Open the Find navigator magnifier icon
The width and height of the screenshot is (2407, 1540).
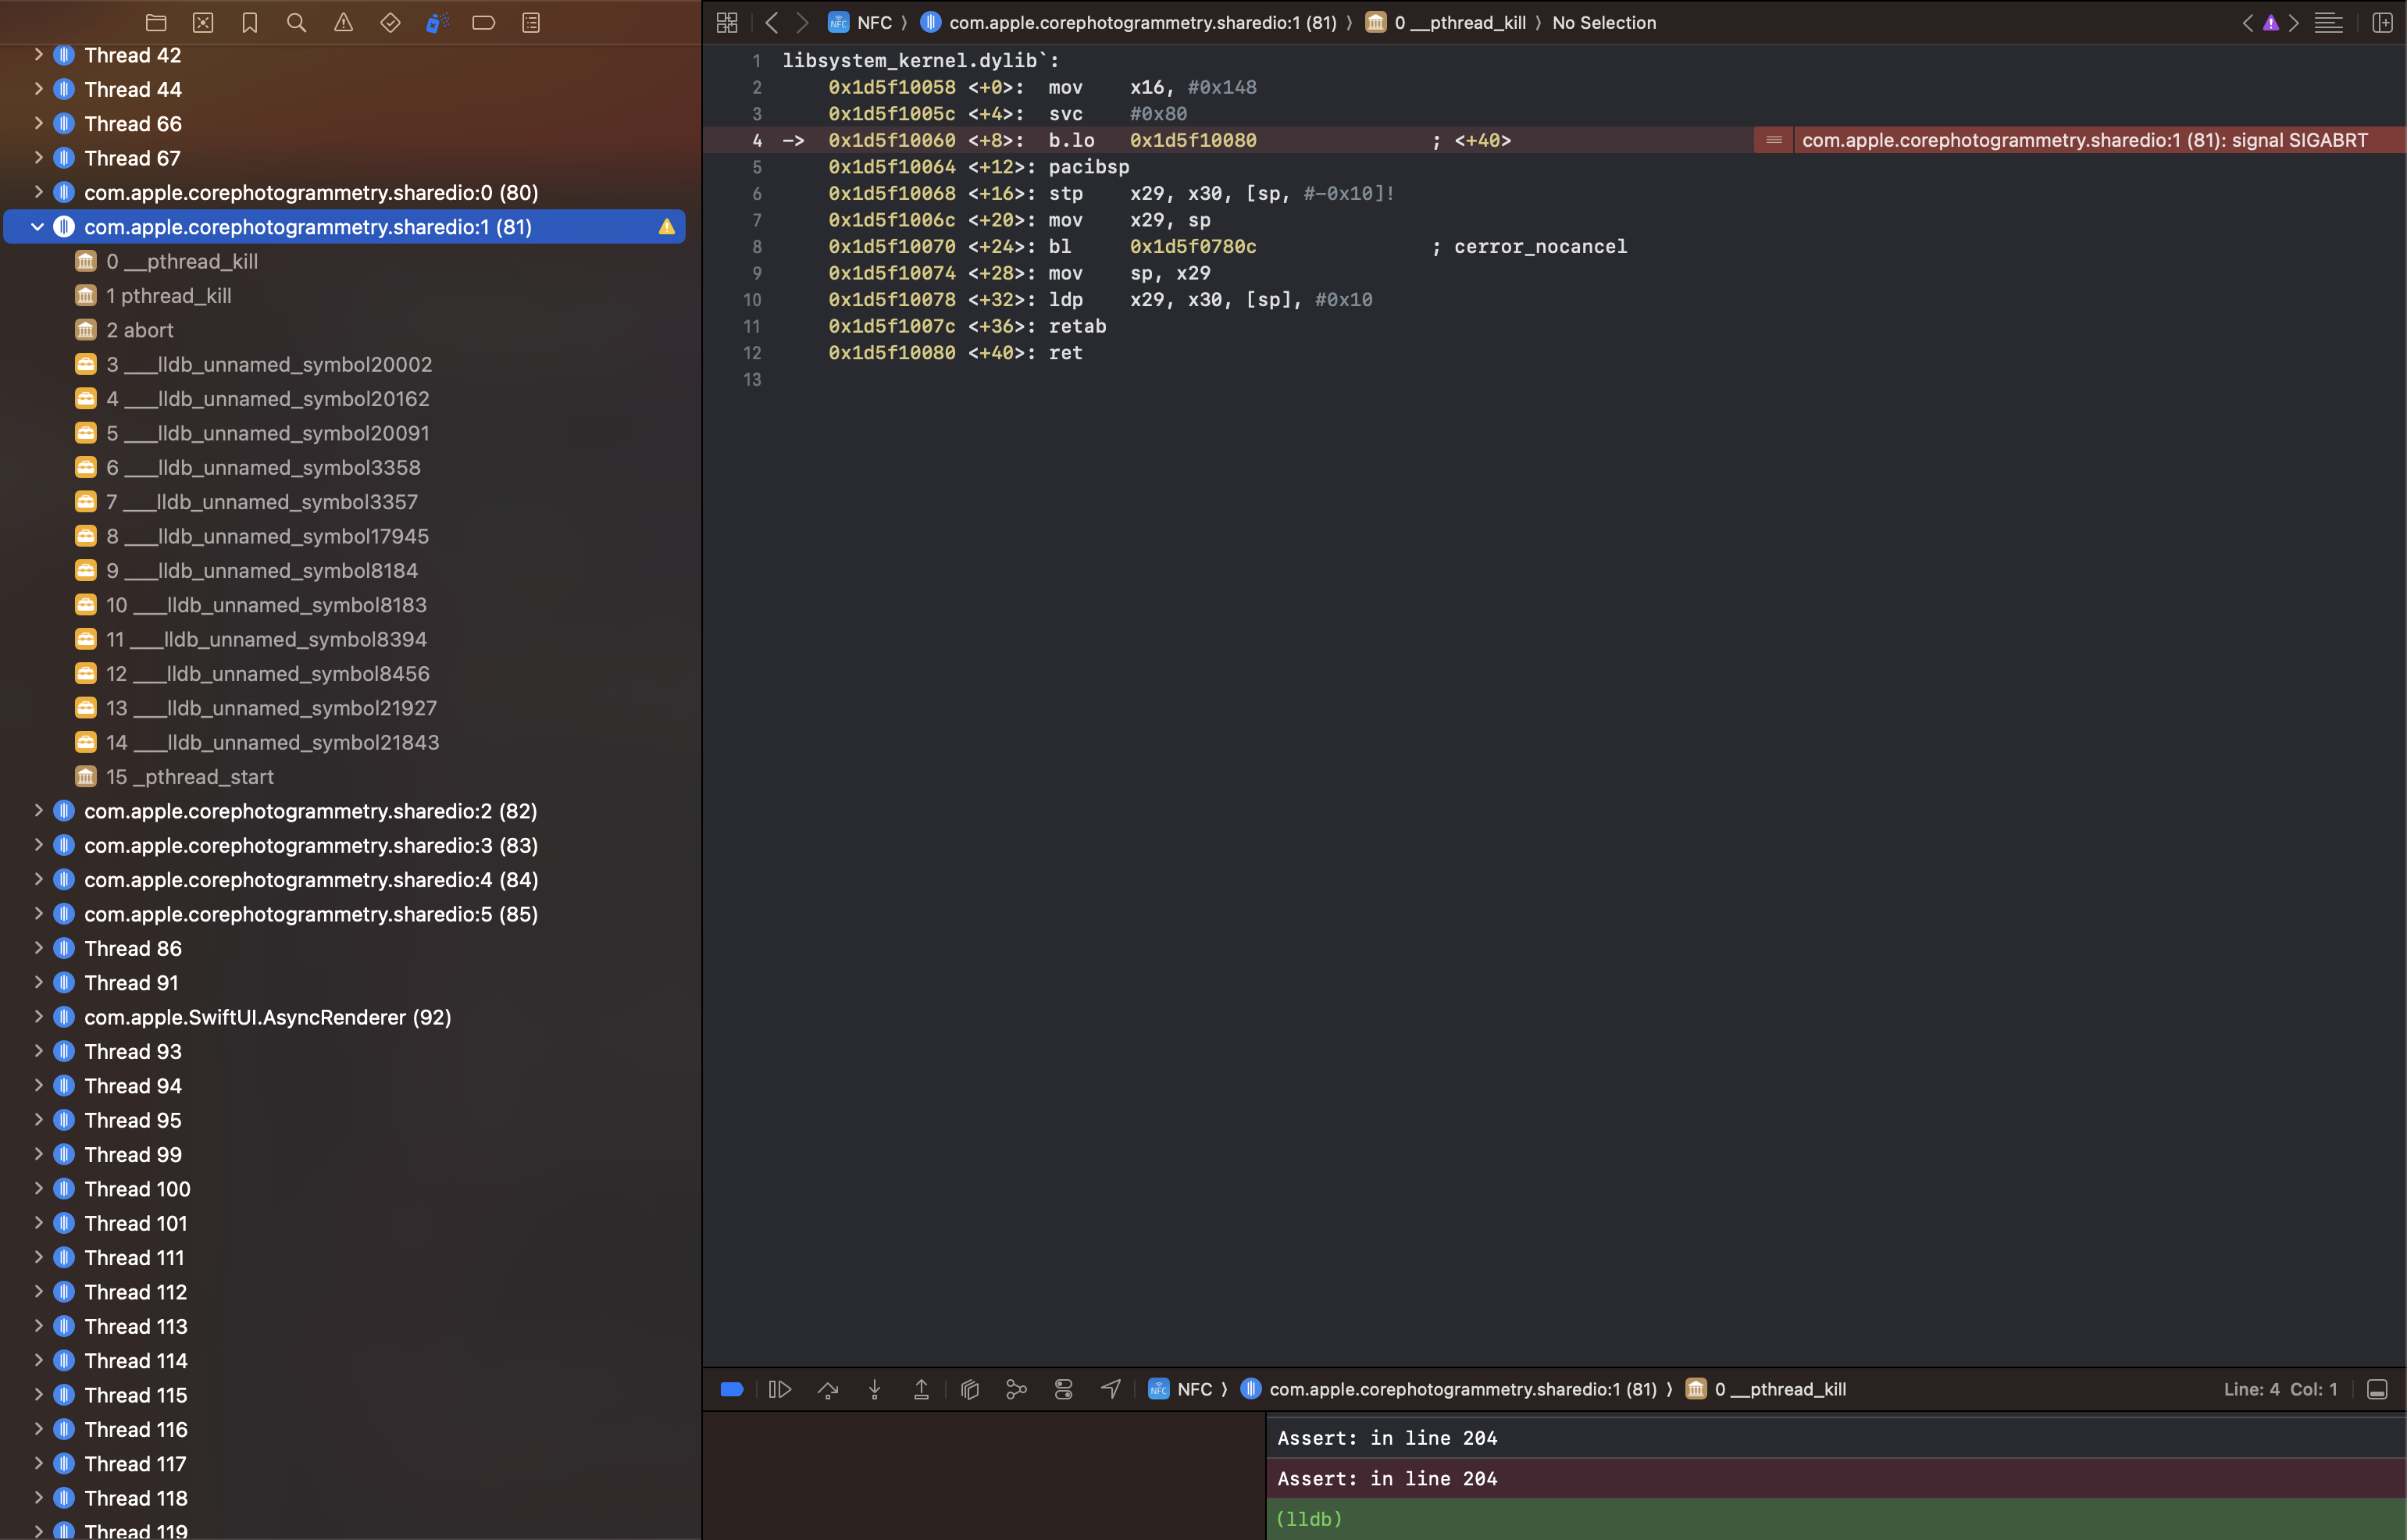click(x=296, y=22)
